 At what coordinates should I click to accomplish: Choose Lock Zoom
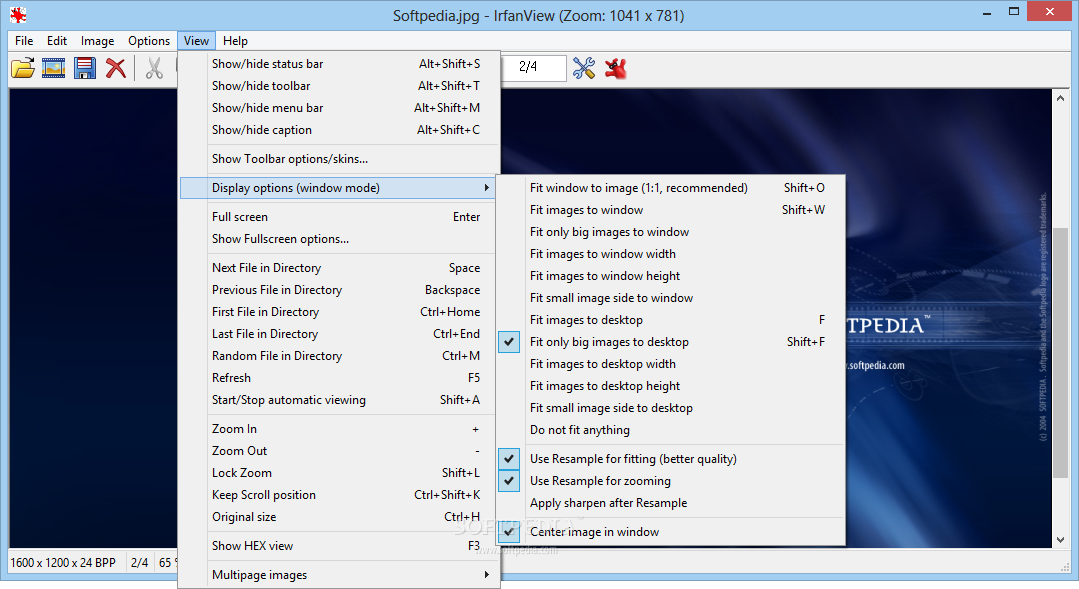[338, 473]
